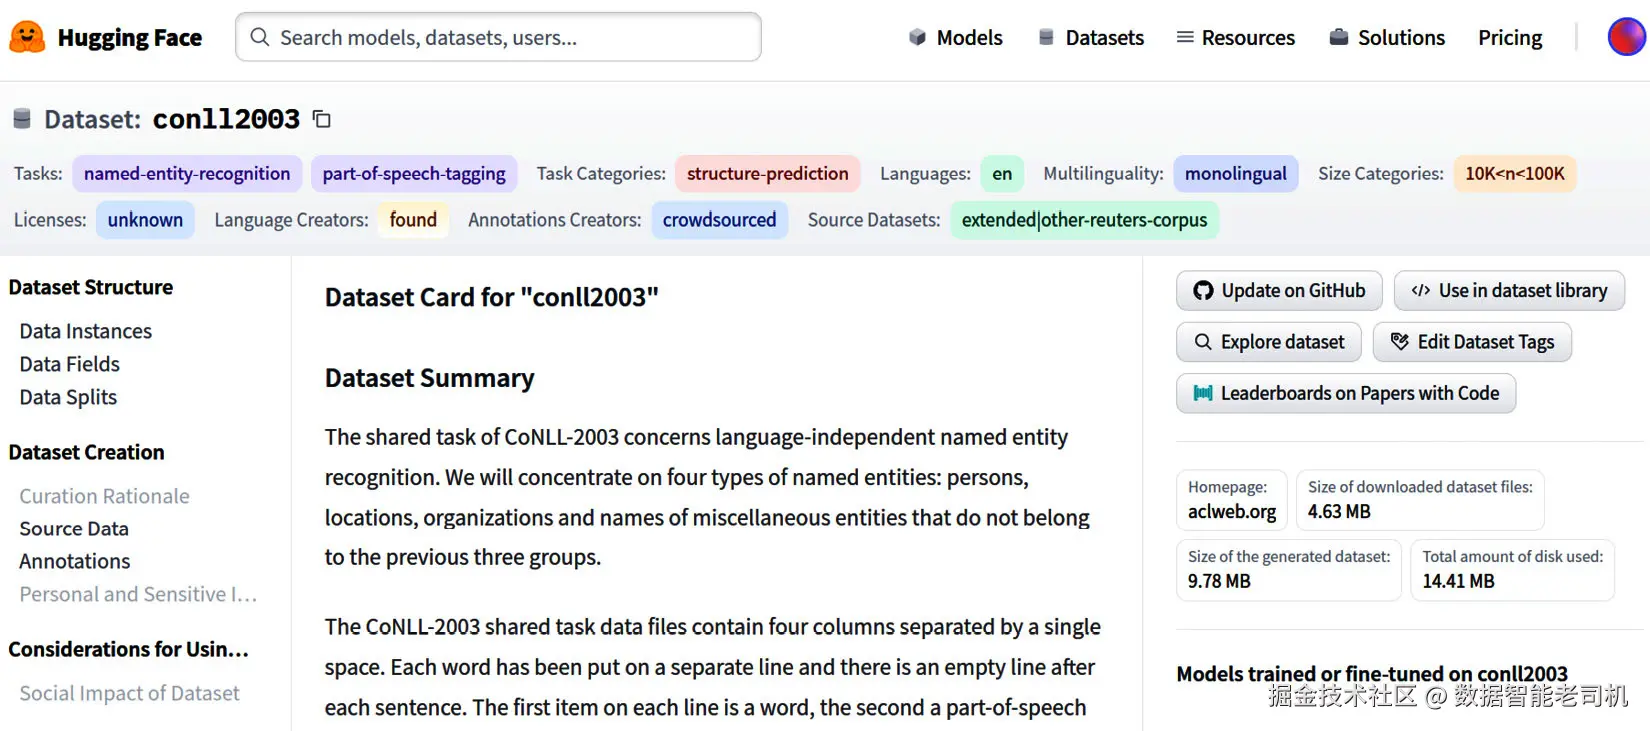Expand the Solutions menu

click(x=1387, y=38)
